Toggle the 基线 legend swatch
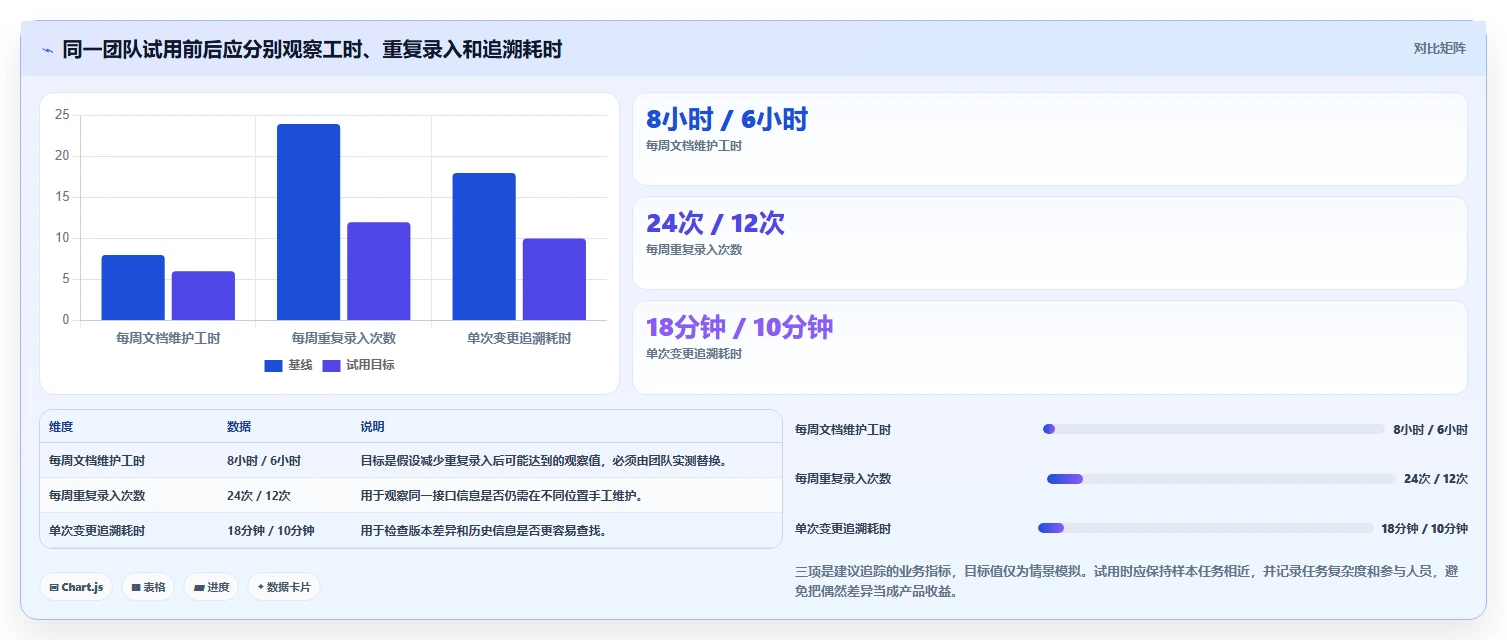 click(273, 366)
